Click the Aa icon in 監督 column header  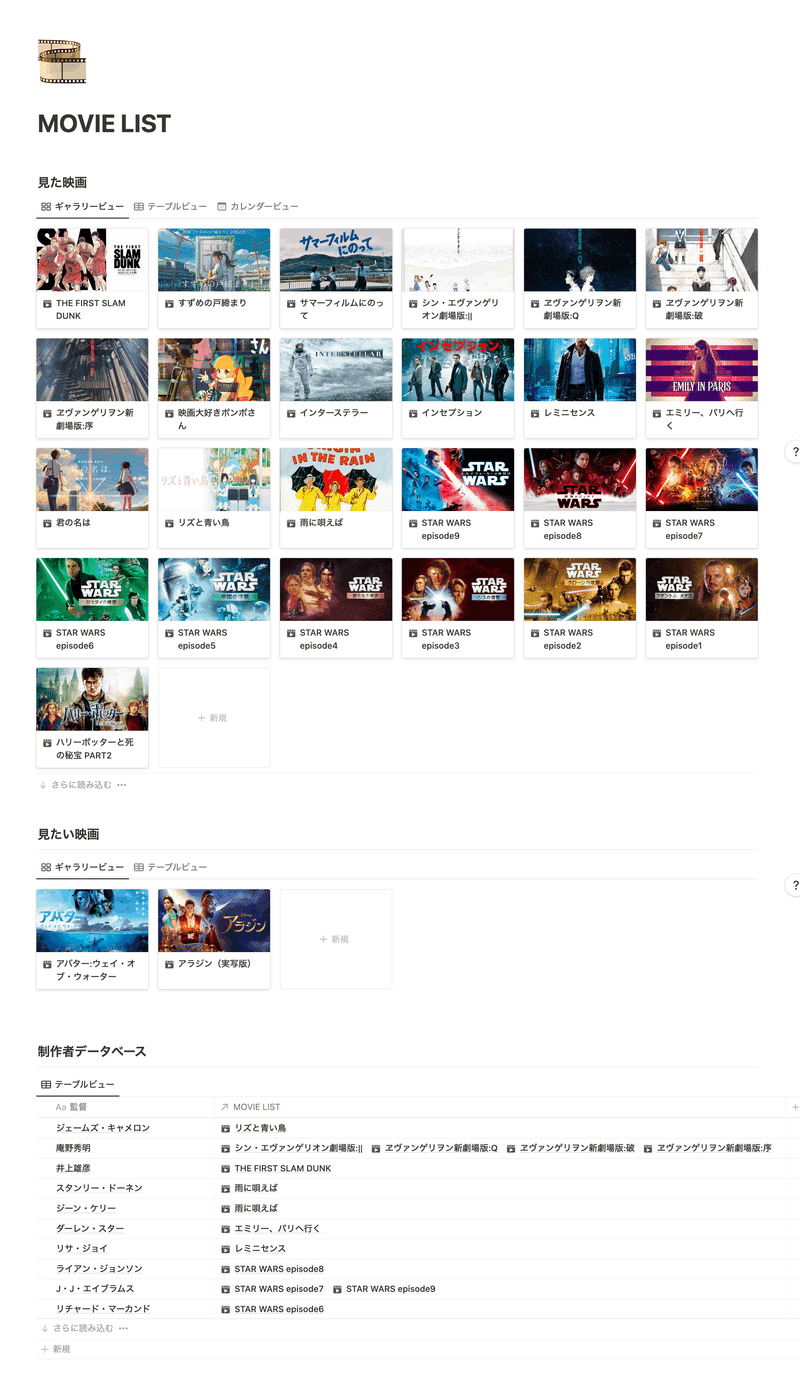(x=60, y=1107)
